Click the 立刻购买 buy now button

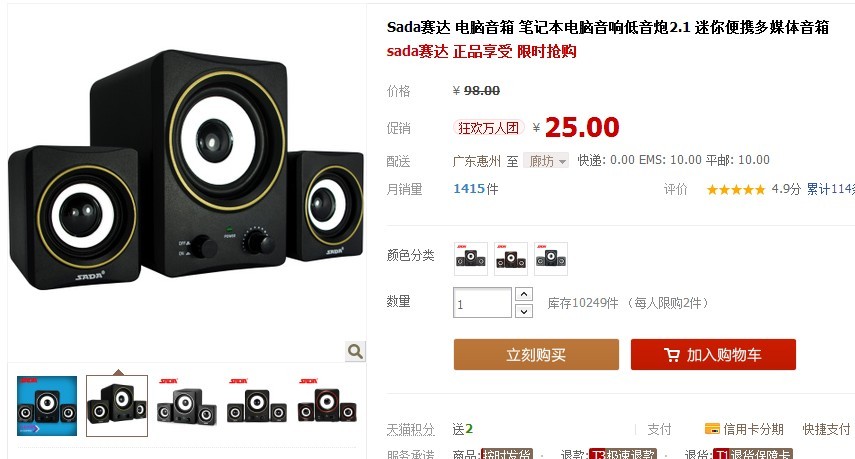[x=536, y=354]
